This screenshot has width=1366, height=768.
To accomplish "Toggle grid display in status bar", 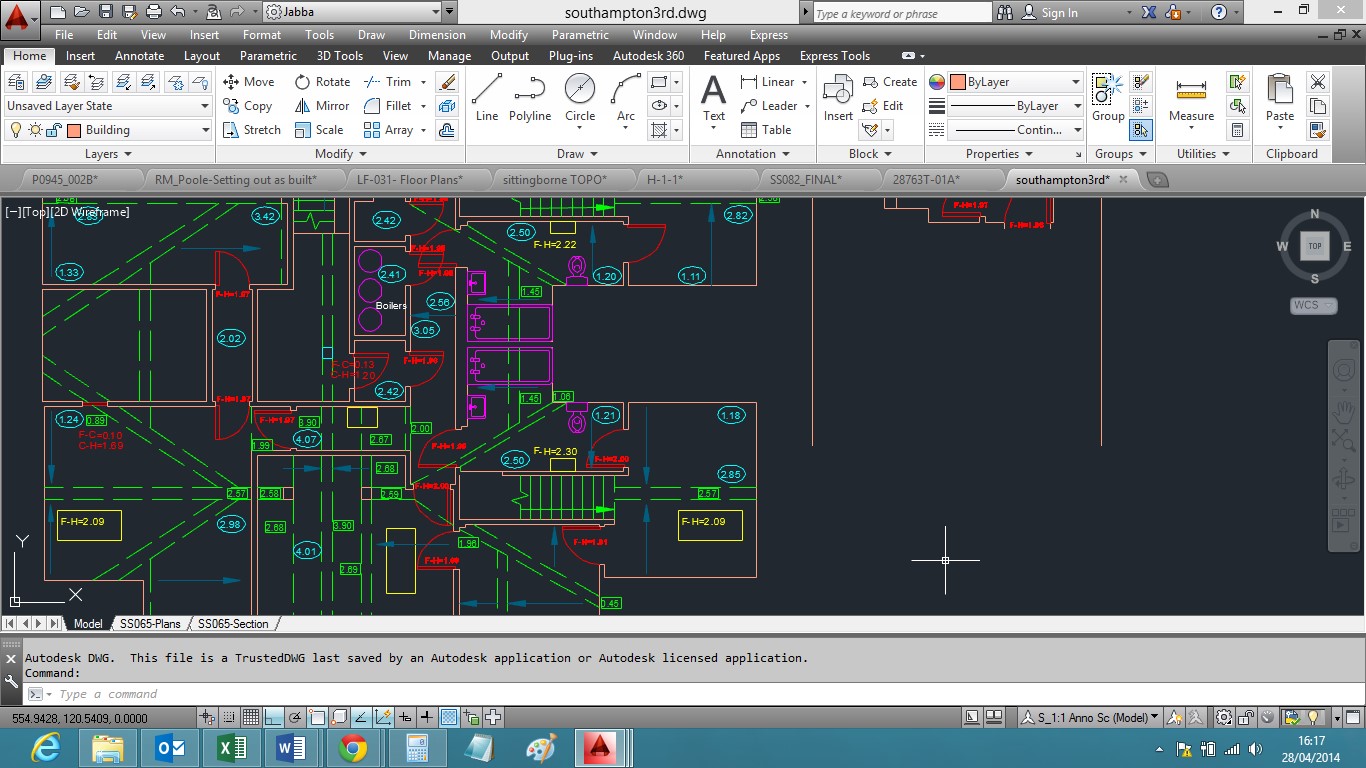I will coord(250,717).
